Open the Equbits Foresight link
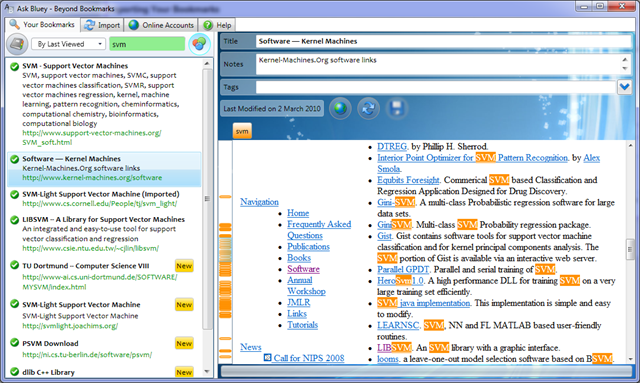The height and width of the screenshot is (383, 640). pyautogui.click(x=408, y=180)
